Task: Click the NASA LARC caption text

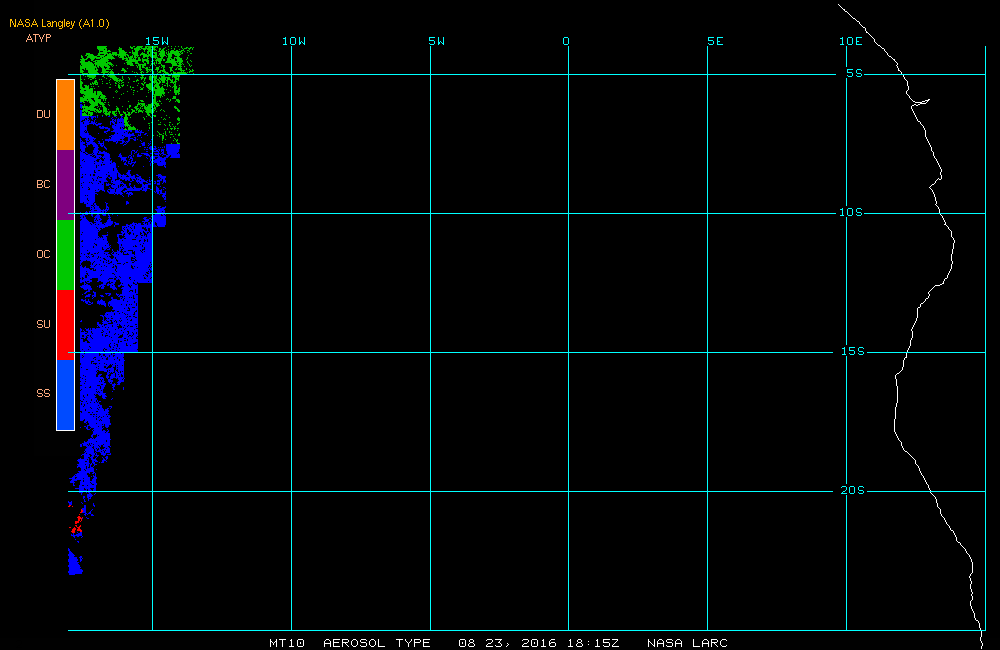Action: [688, 643]
